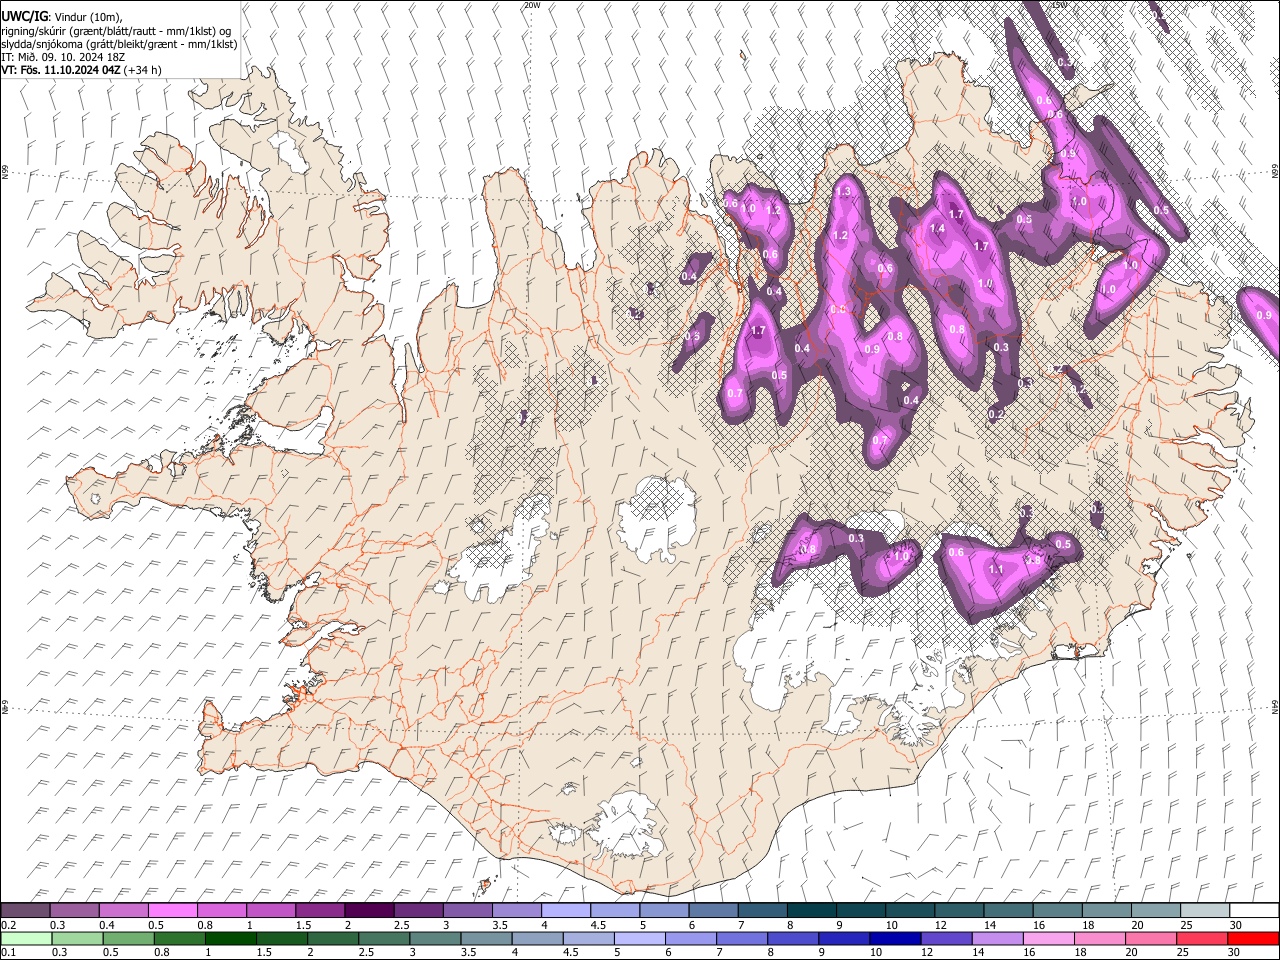Pick the dark purple top-row swatch between 2 and 2.5
The height and width of the screenshot is (960, 1280).
tap(369, 910)
